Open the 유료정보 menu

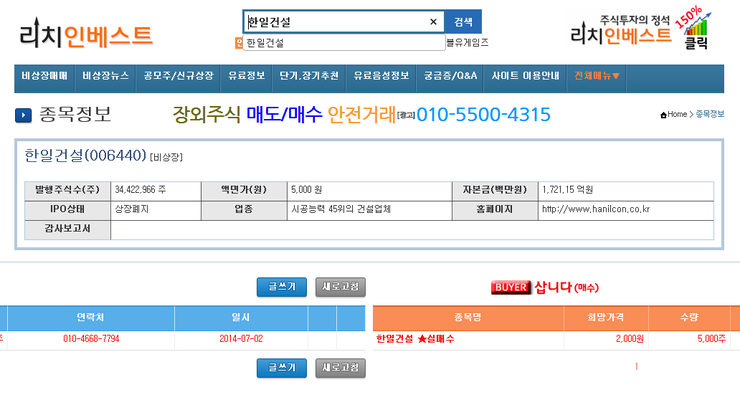pos(246,76)
